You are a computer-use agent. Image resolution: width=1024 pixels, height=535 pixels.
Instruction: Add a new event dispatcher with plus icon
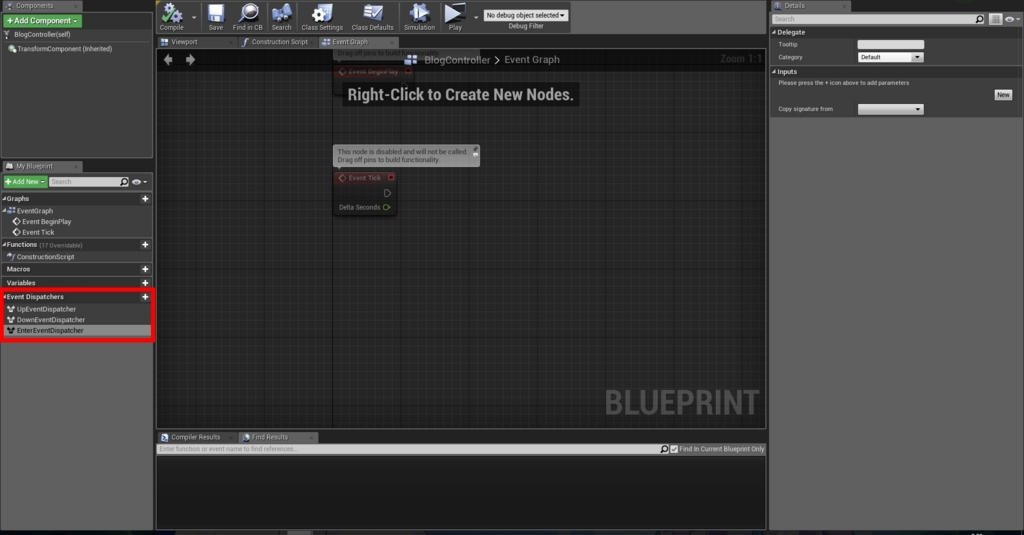coord(145,297)
